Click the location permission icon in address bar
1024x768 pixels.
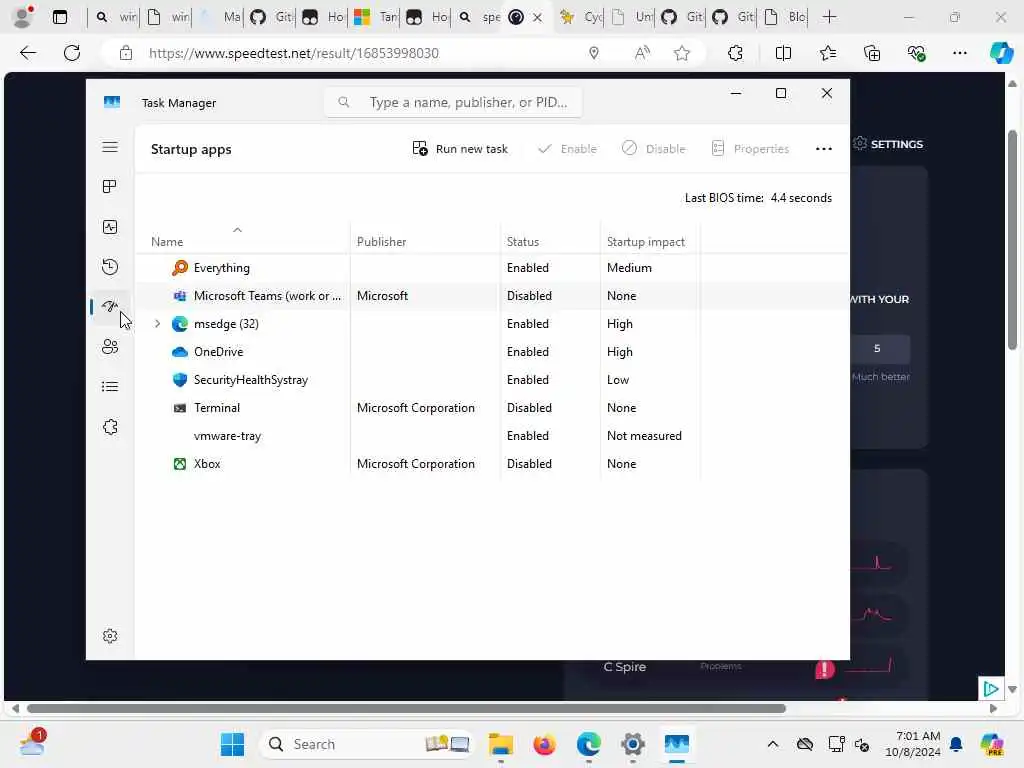point(594,53)
